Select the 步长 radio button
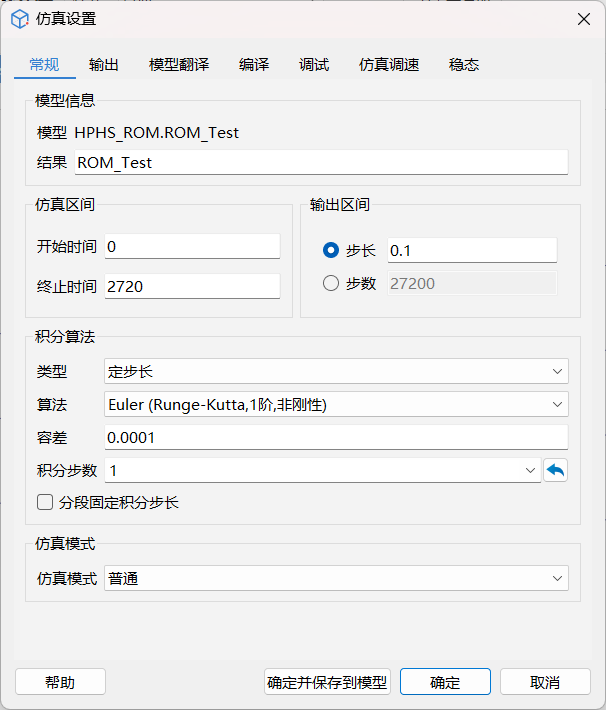606x710 pixels. pyautogui.click(x=332, y=251)
